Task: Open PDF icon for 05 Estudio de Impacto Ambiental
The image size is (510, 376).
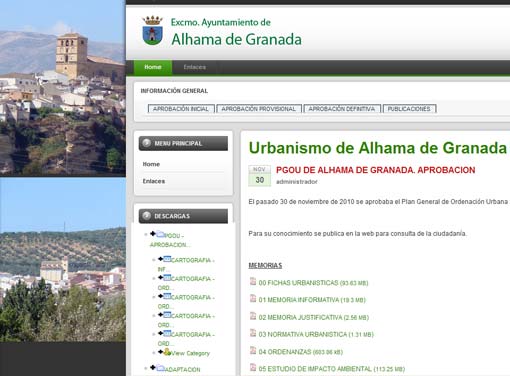Action: click(x=253, y=367)
